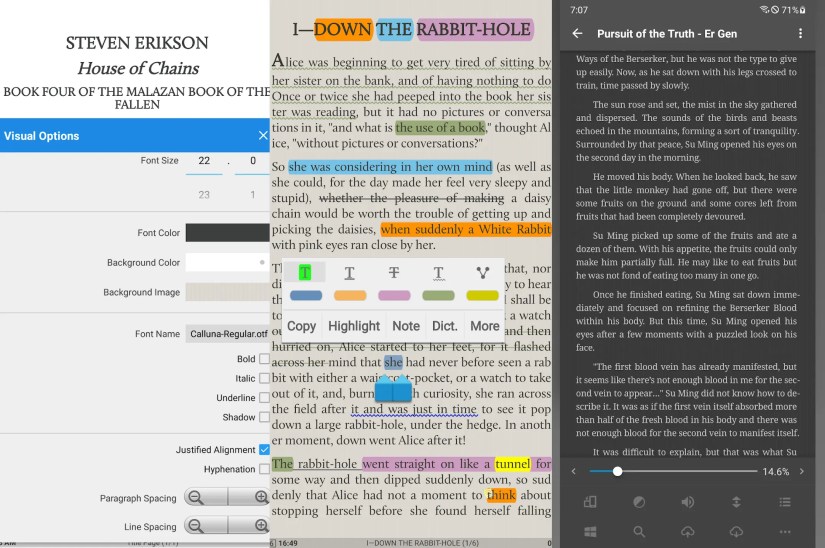This screenshot has height=548, width=825.
Task: Enable the Hyphenation checkbox
Action: [x=265, y=469]
